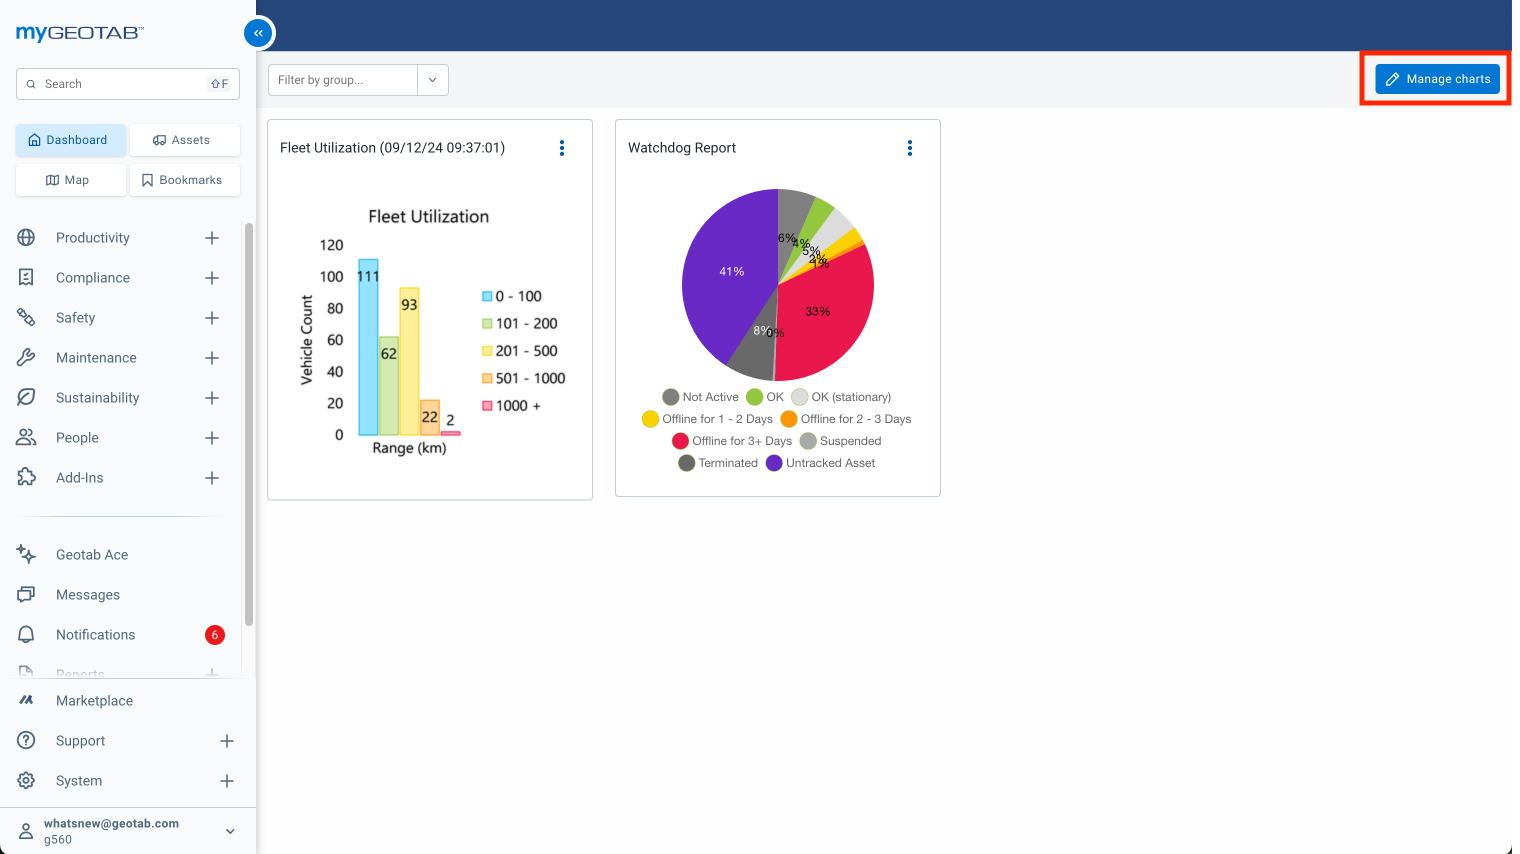Check Notifications with the bell icon
Viewport: 1520px width, 854px height.
[x=25, y=634]
